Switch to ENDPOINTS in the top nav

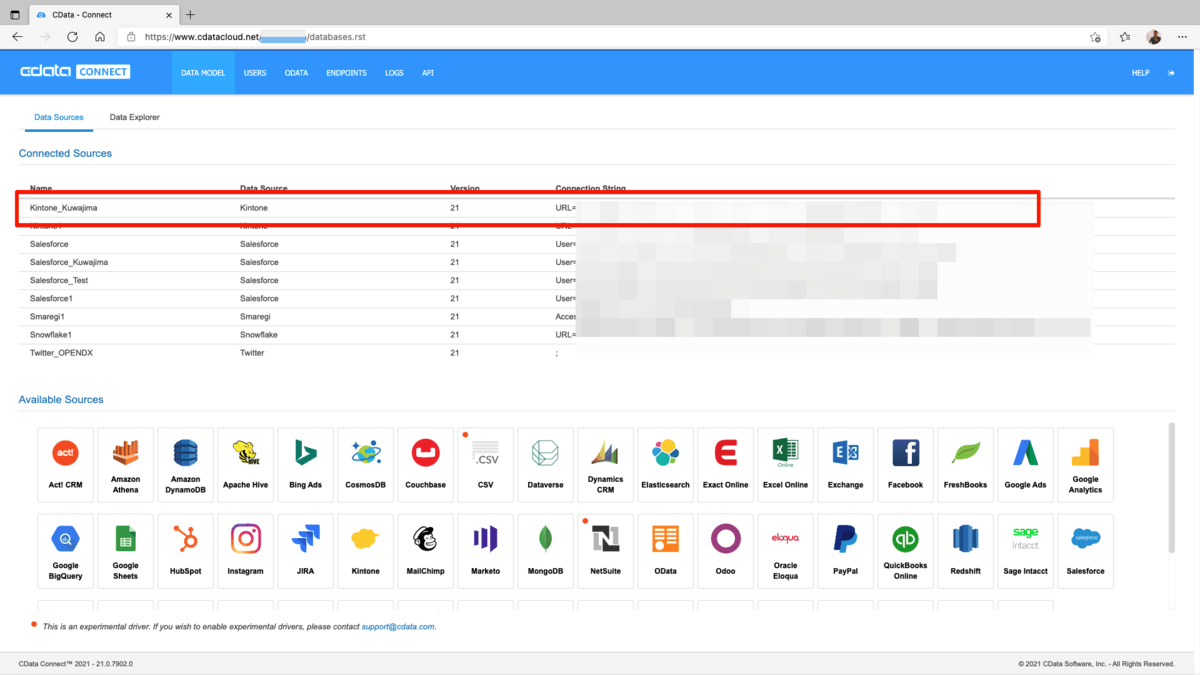point(346,73)
